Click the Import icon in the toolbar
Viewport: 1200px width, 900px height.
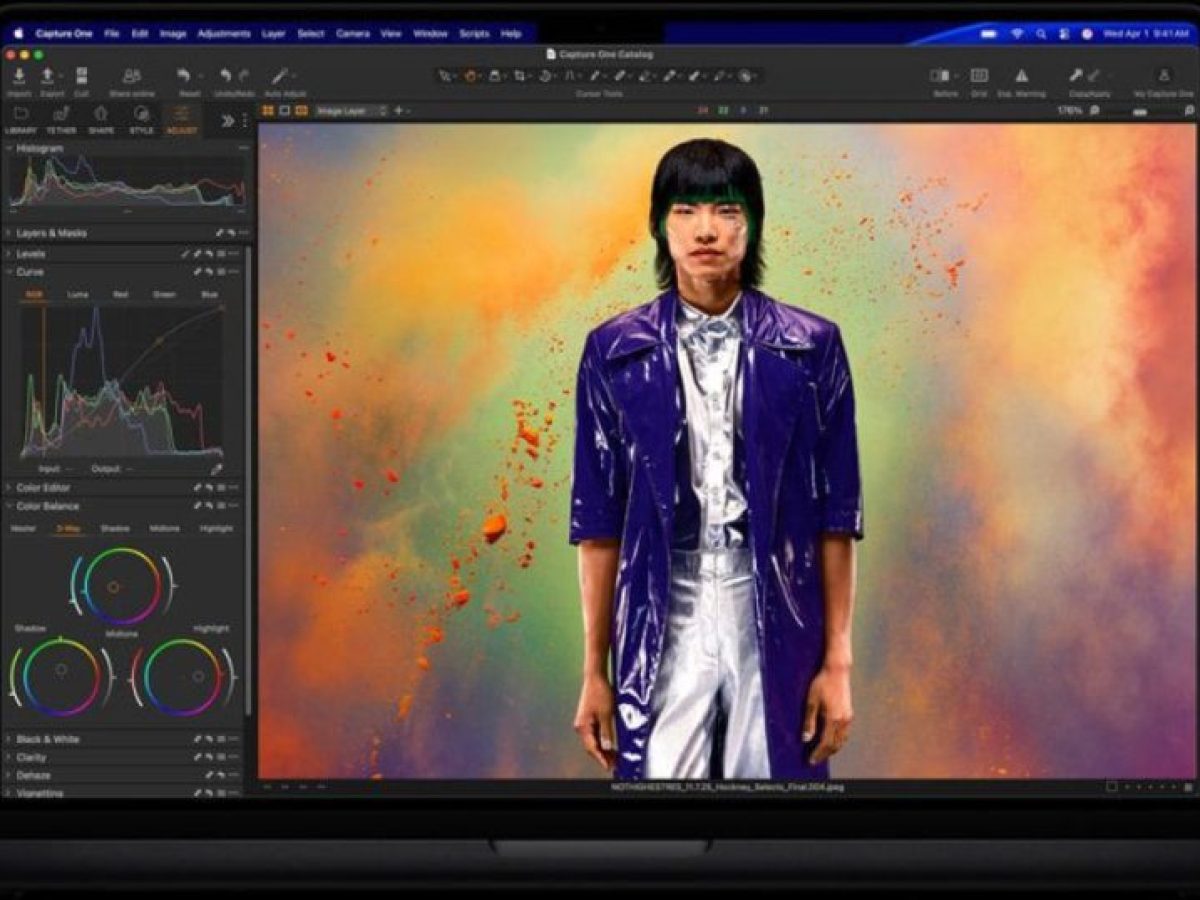tap(19, 76)
